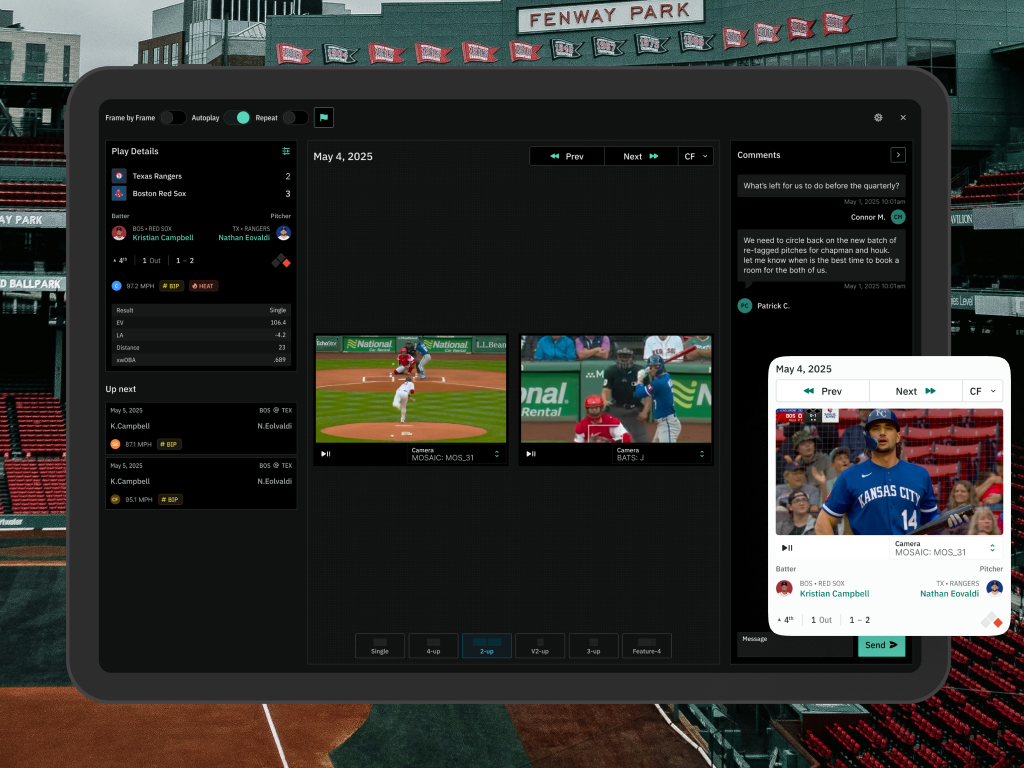Close the player with the X icon

point(903,118)
